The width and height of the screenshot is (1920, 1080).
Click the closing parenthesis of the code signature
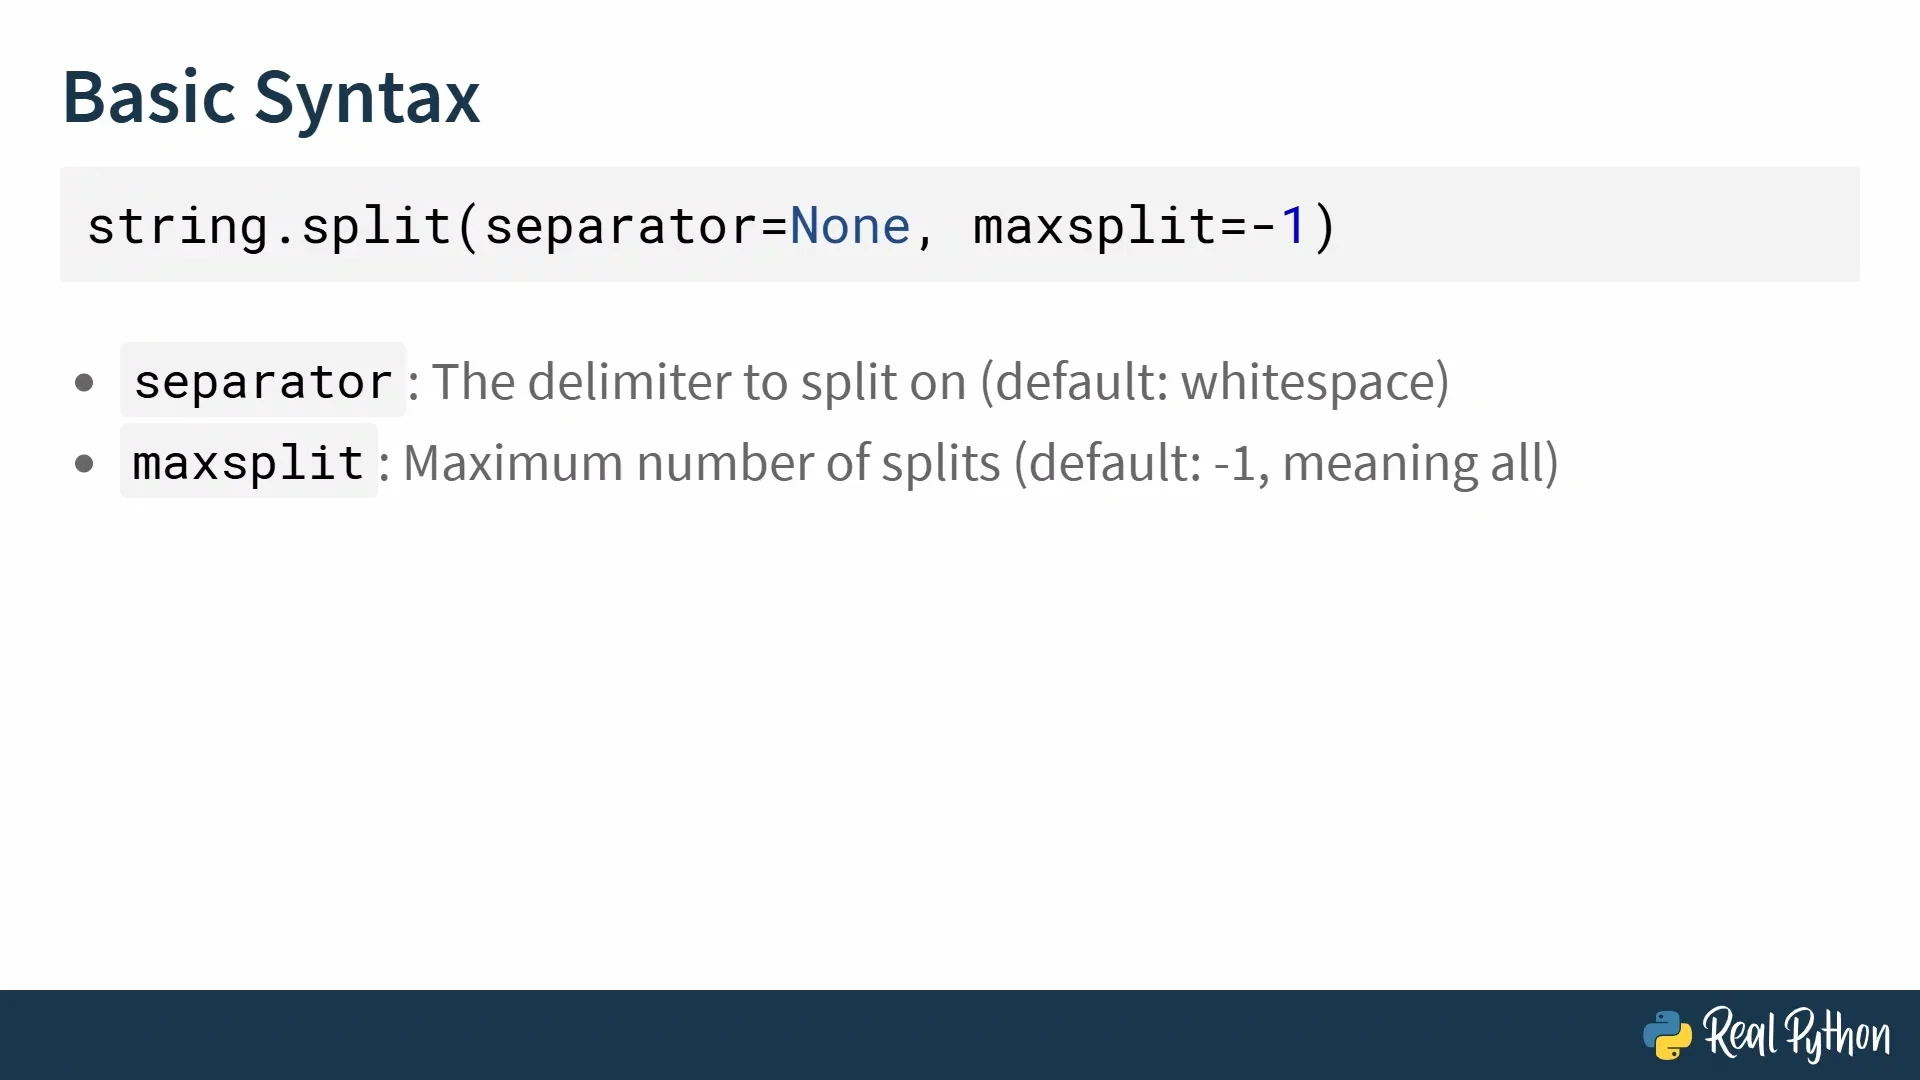(1325, 226)
